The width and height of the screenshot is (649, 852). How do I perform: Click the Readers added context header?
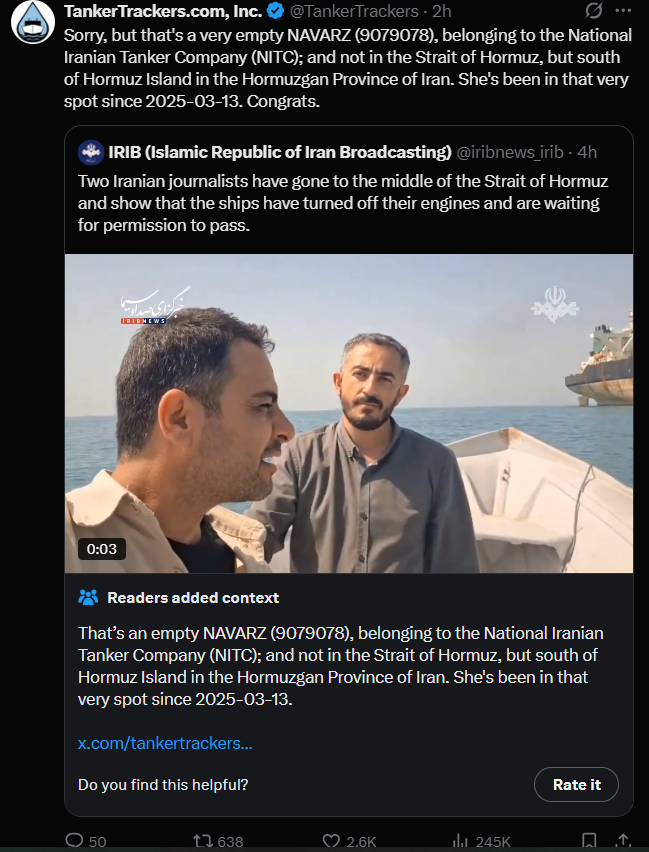coord(193,598)
